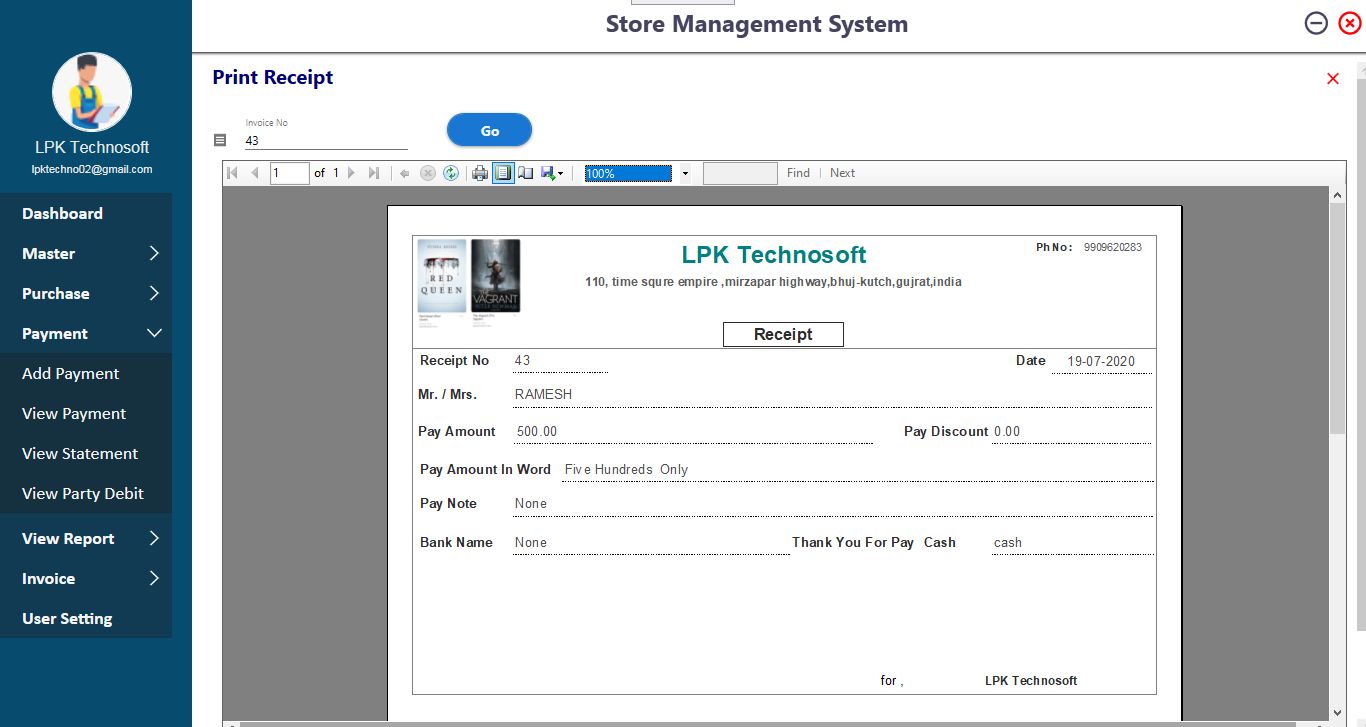Viewport: 1366px width, 727px height.
Task: Go to the last page arrow
Action: click(x=374, y=173)
